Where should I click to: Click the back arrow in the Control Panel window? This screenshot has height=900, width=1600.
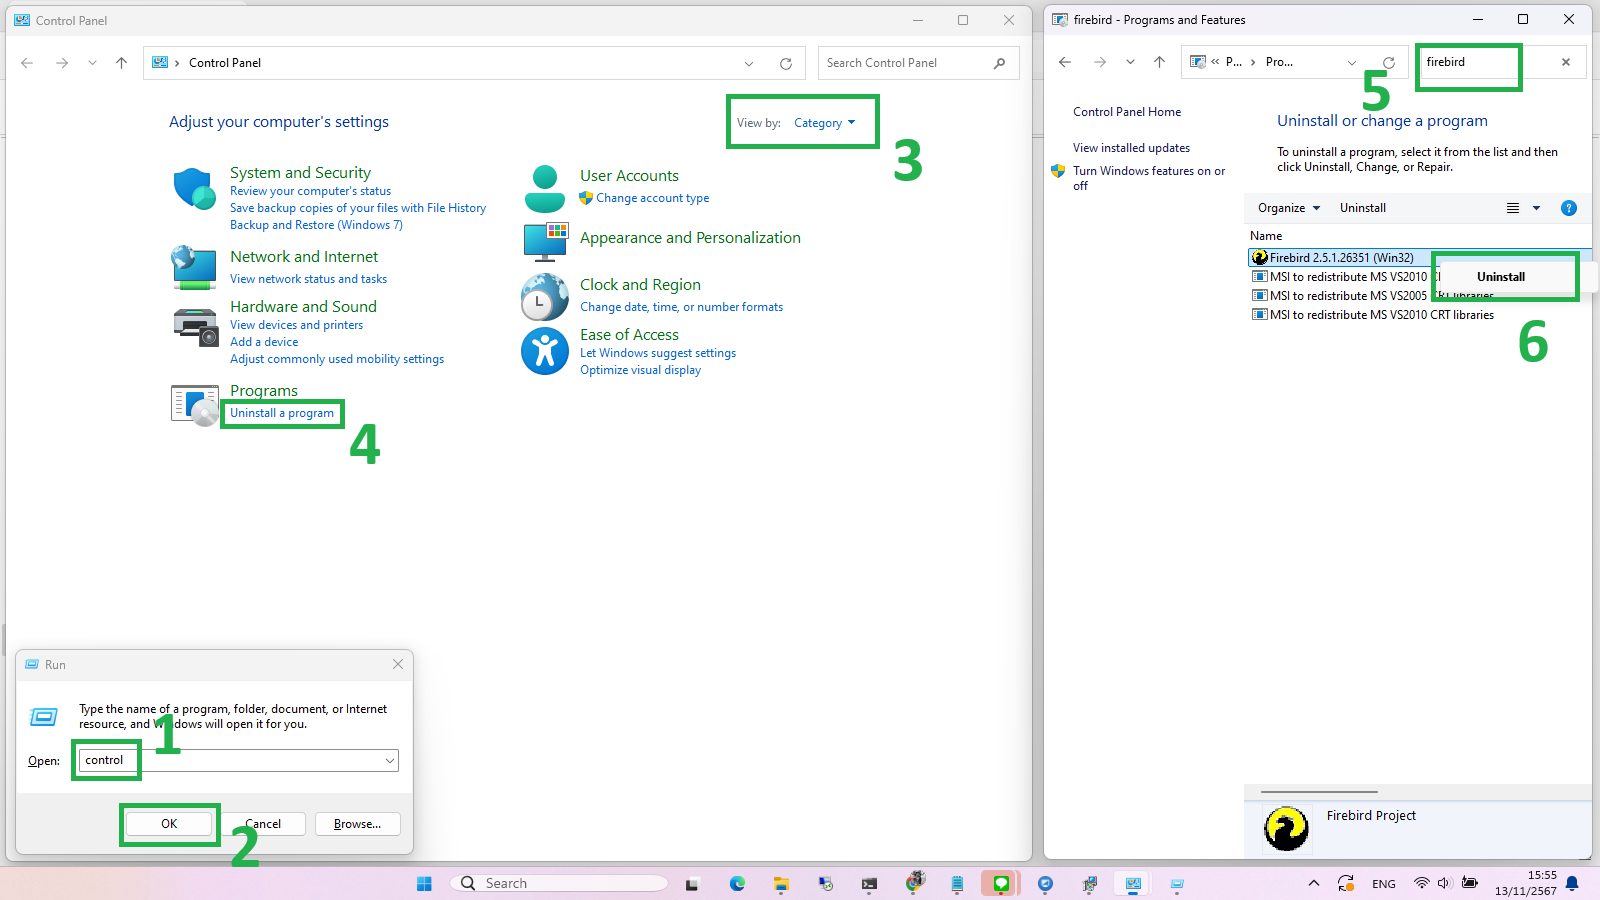tap(27, 63)
